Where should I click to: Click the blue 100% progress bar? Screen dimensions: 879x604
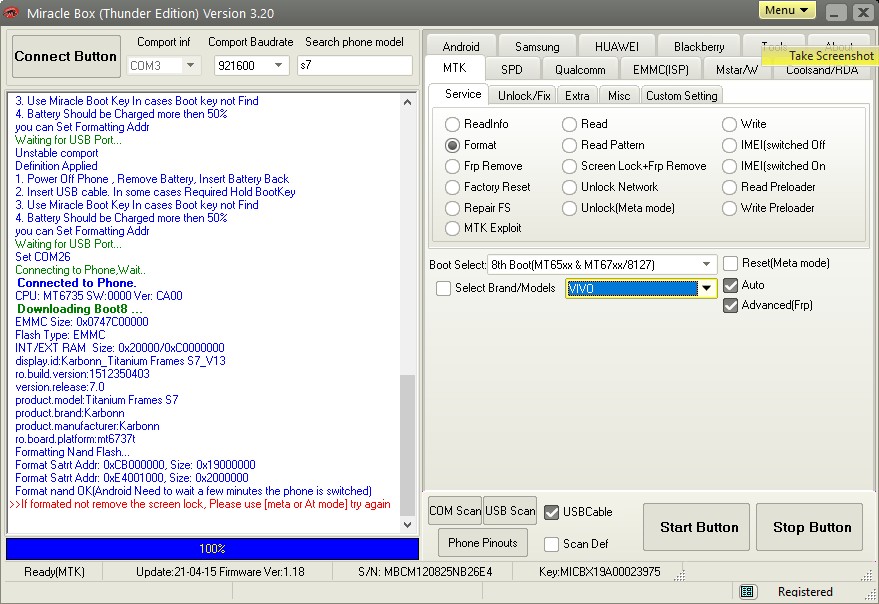coord(212,549)
